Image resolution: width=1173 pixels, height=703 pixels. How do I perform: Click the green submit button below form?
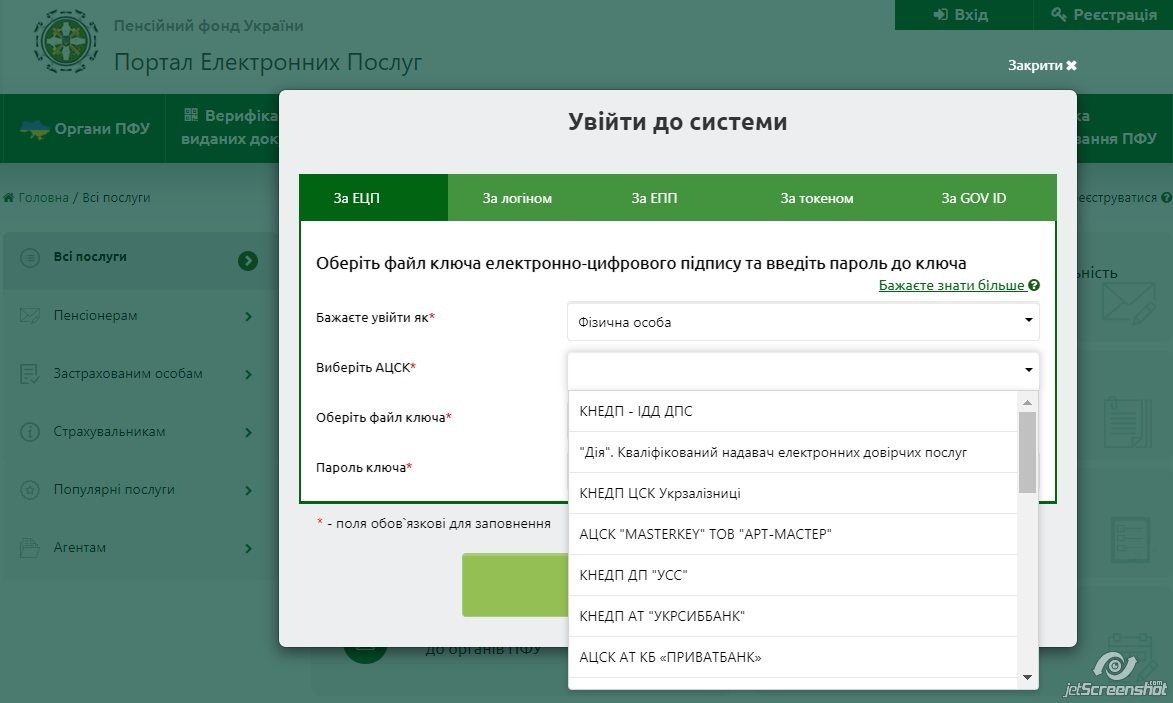click(x=515, y=585)
